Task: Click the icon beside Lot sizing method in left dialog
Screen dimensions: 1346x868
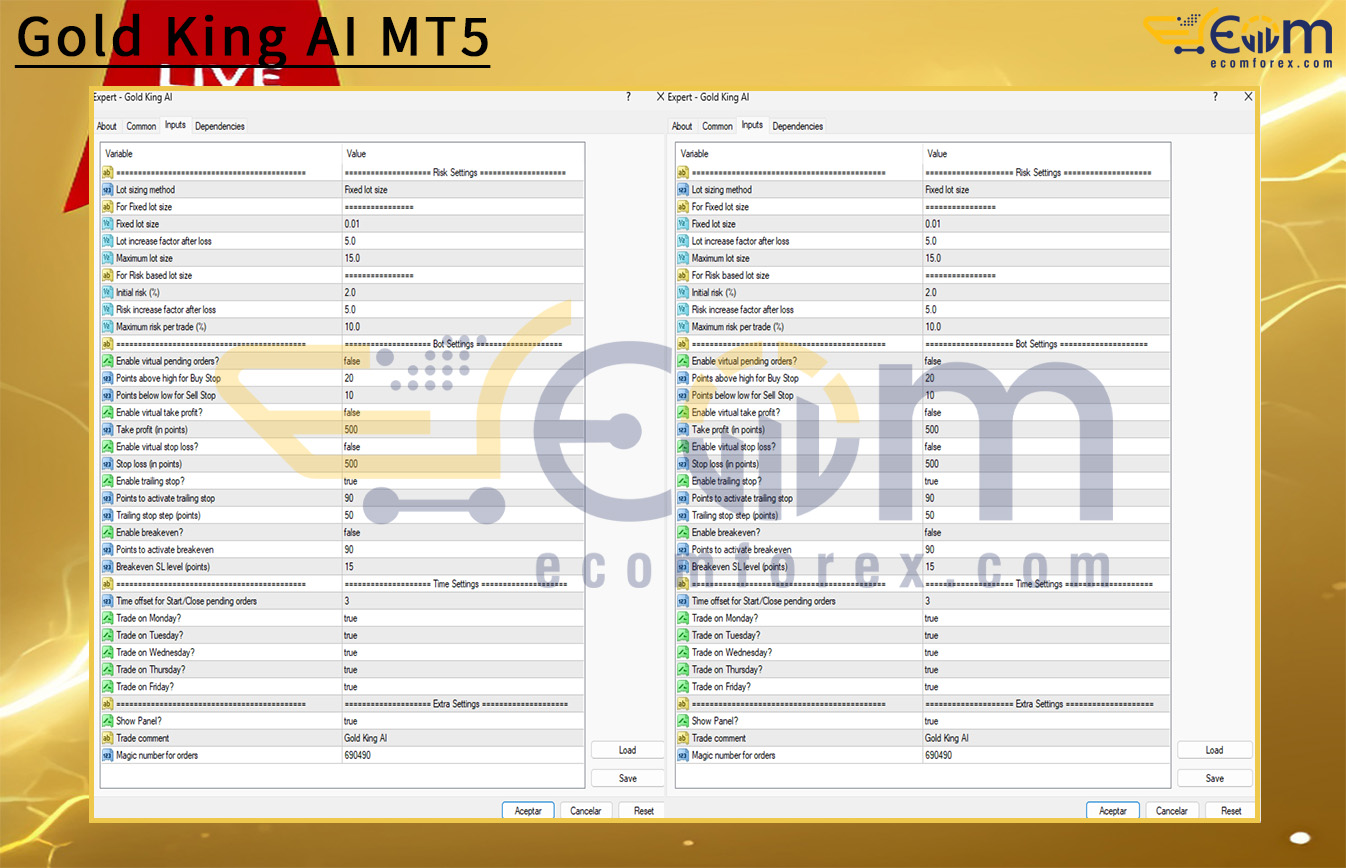Action: tap(108, 190)
